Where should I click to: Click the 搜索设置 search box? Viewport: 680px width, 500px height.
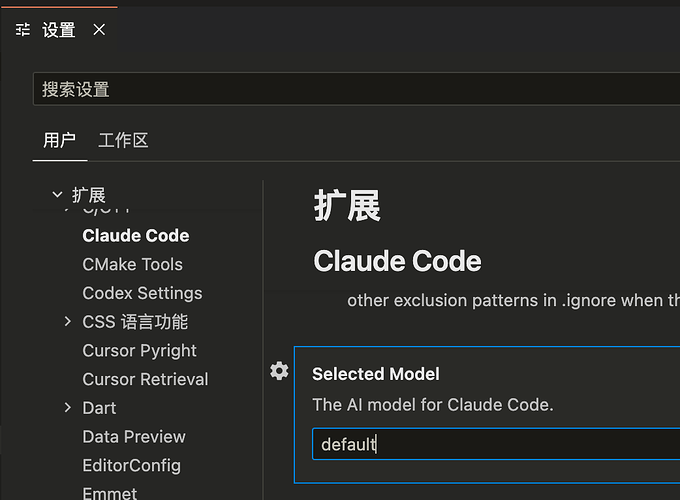pos(356,89)
